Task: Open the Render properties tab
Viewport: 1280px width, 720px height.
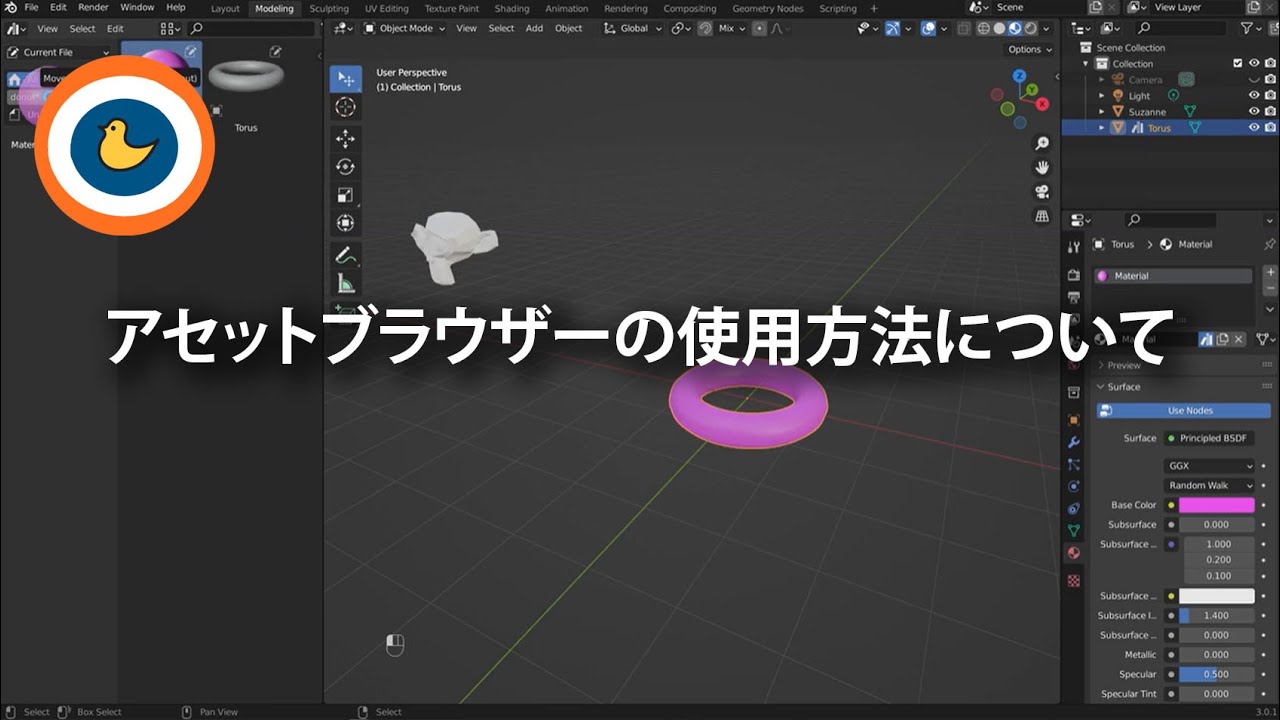Action: 1074,275
